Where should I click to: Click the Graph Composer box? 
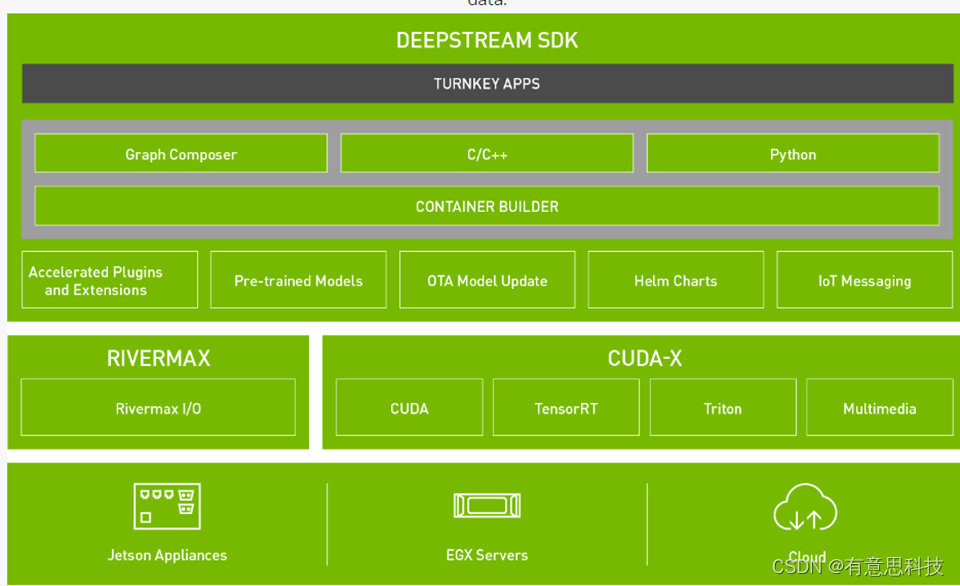(181, 153)
